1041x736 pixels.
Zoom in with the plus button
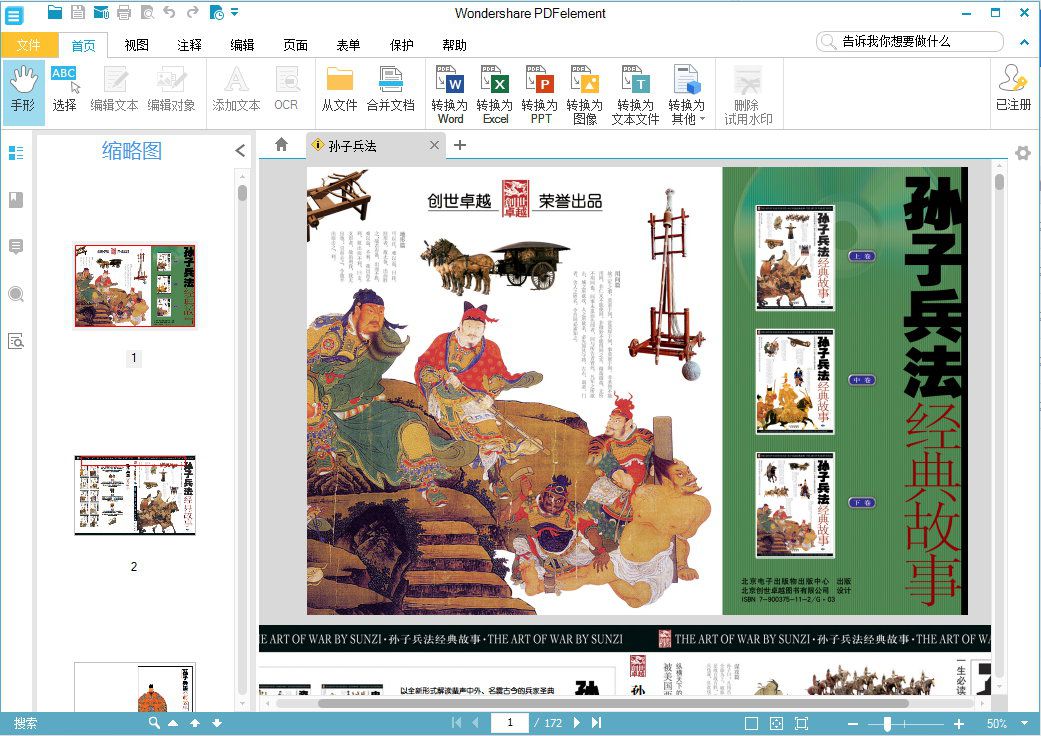point(959,723)
